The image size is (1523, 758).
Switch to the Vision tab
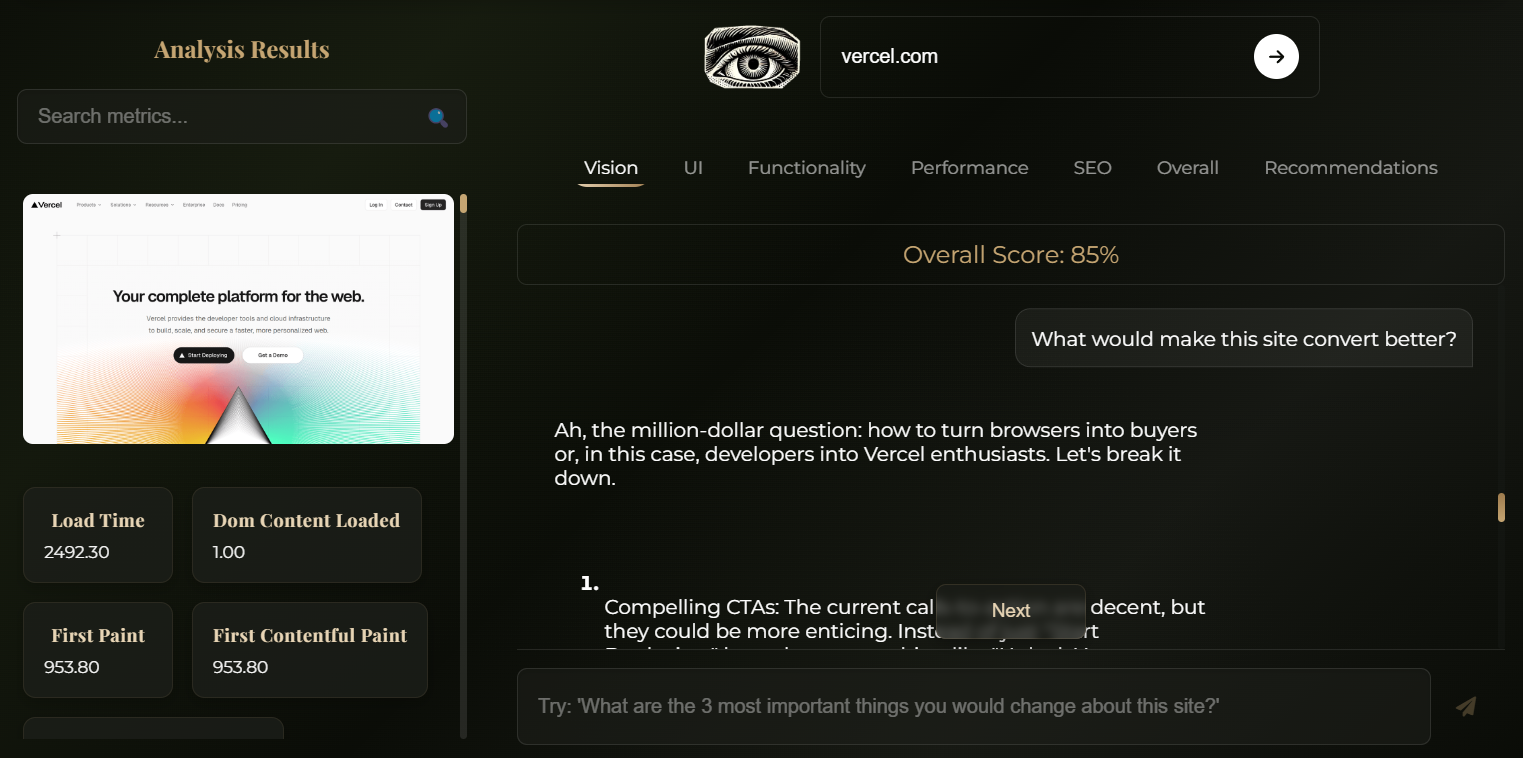611,168
